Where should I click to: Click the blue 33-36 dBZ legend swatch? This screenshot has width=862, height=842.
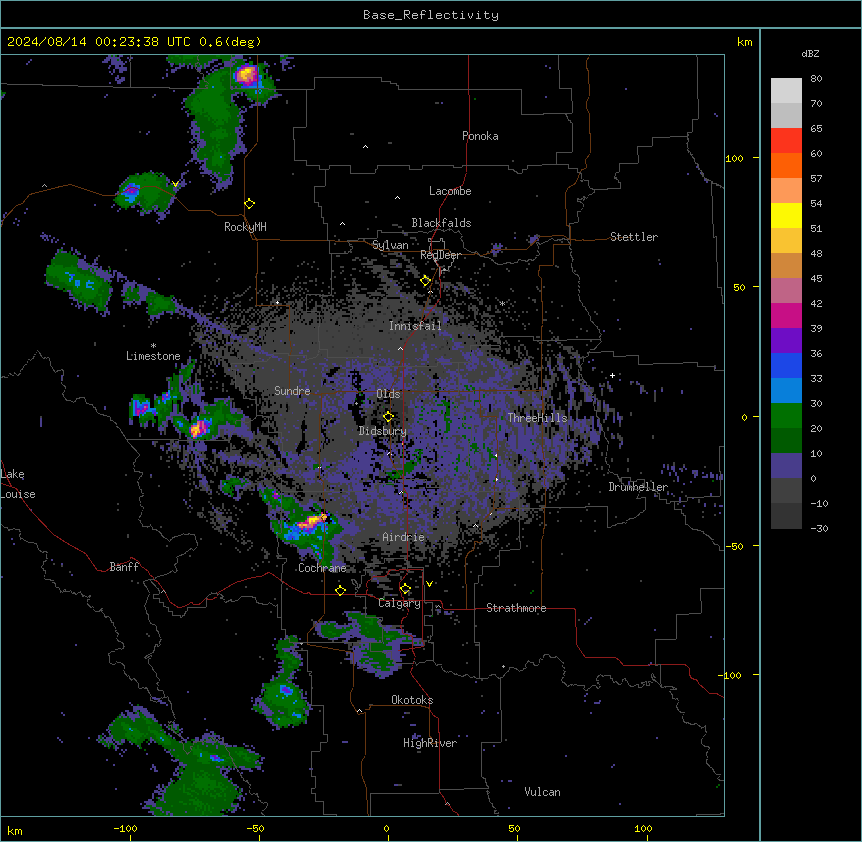pyautogui.click(x=786, y=365)
